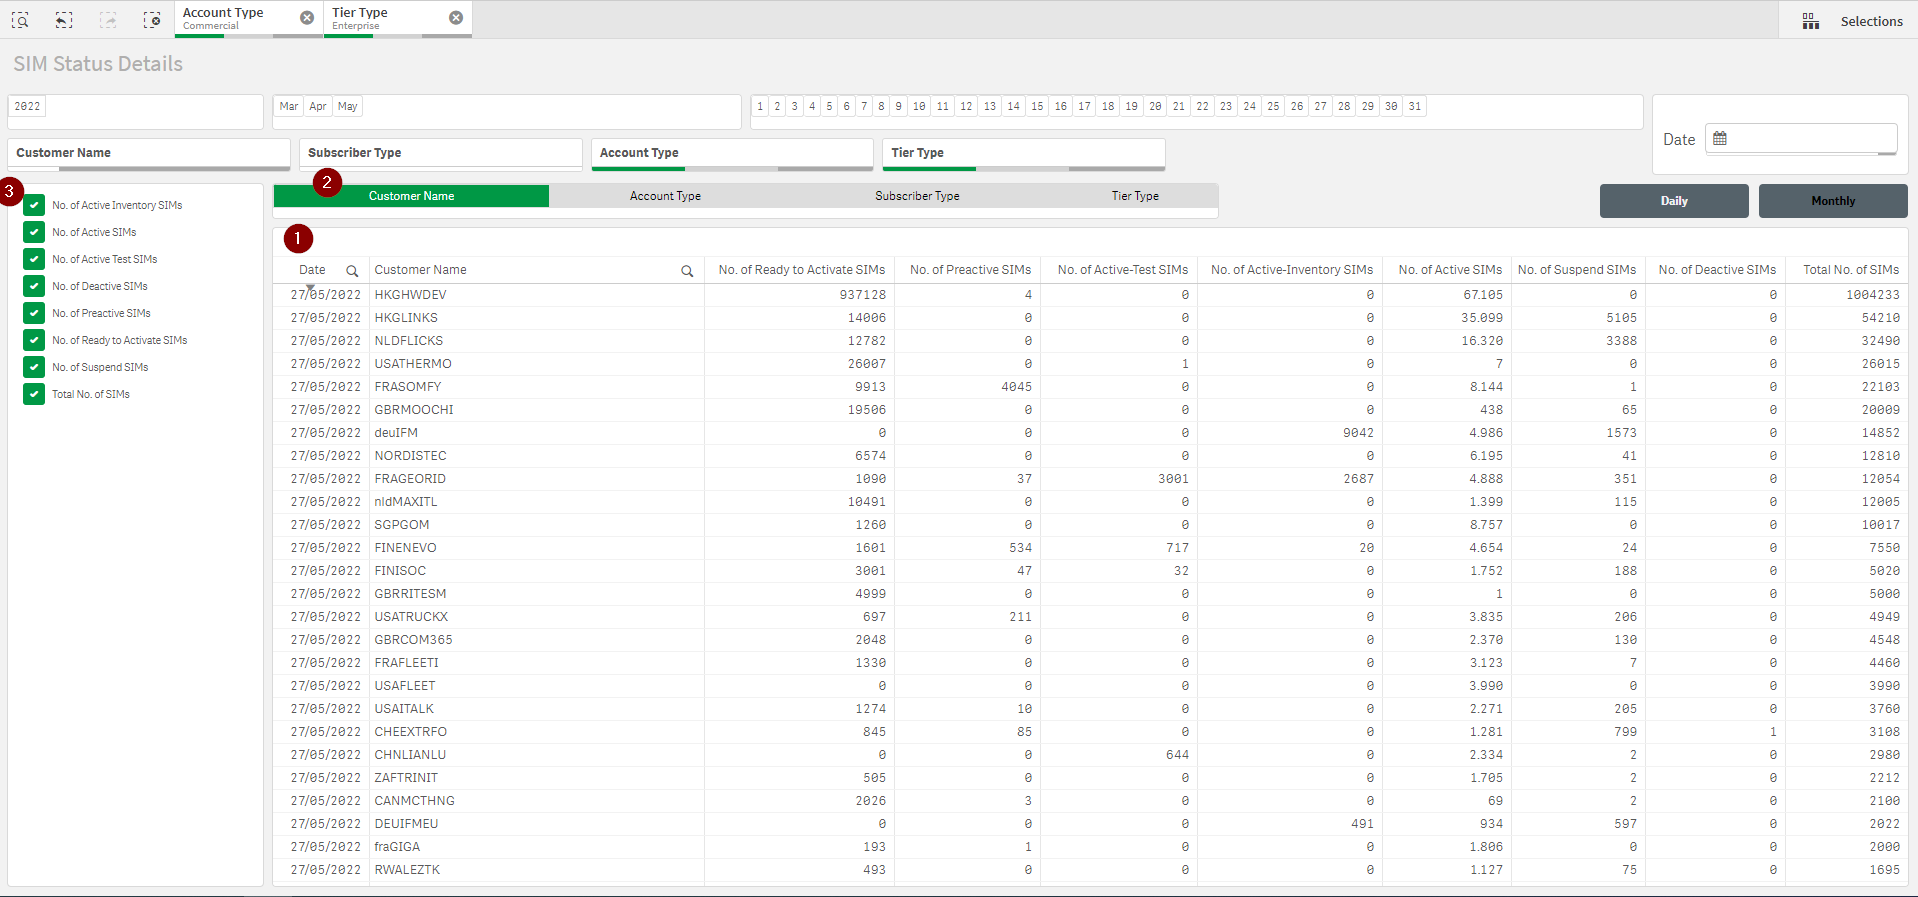Screen dimensions: 1918x897
Task: Open the Tier Type filter dropdown
Action: [1027, 153]
